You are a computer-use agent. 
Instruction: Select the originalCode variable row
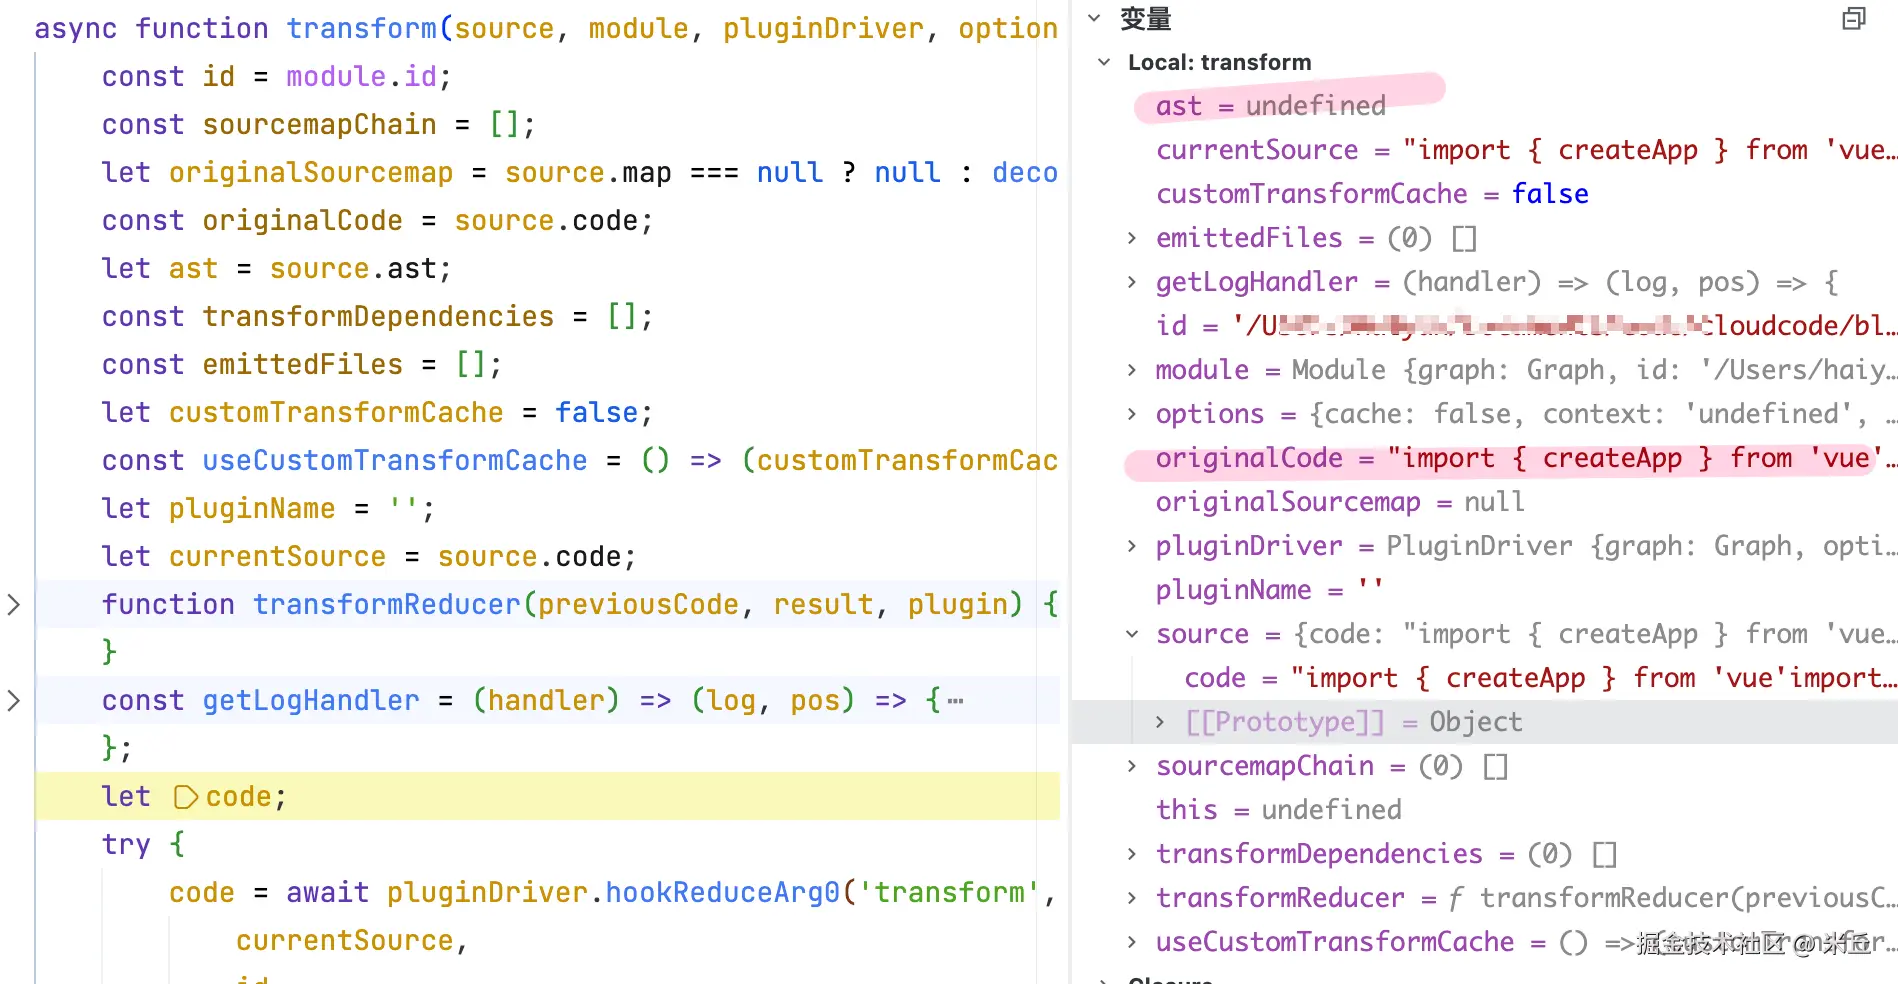(1484, 458)
